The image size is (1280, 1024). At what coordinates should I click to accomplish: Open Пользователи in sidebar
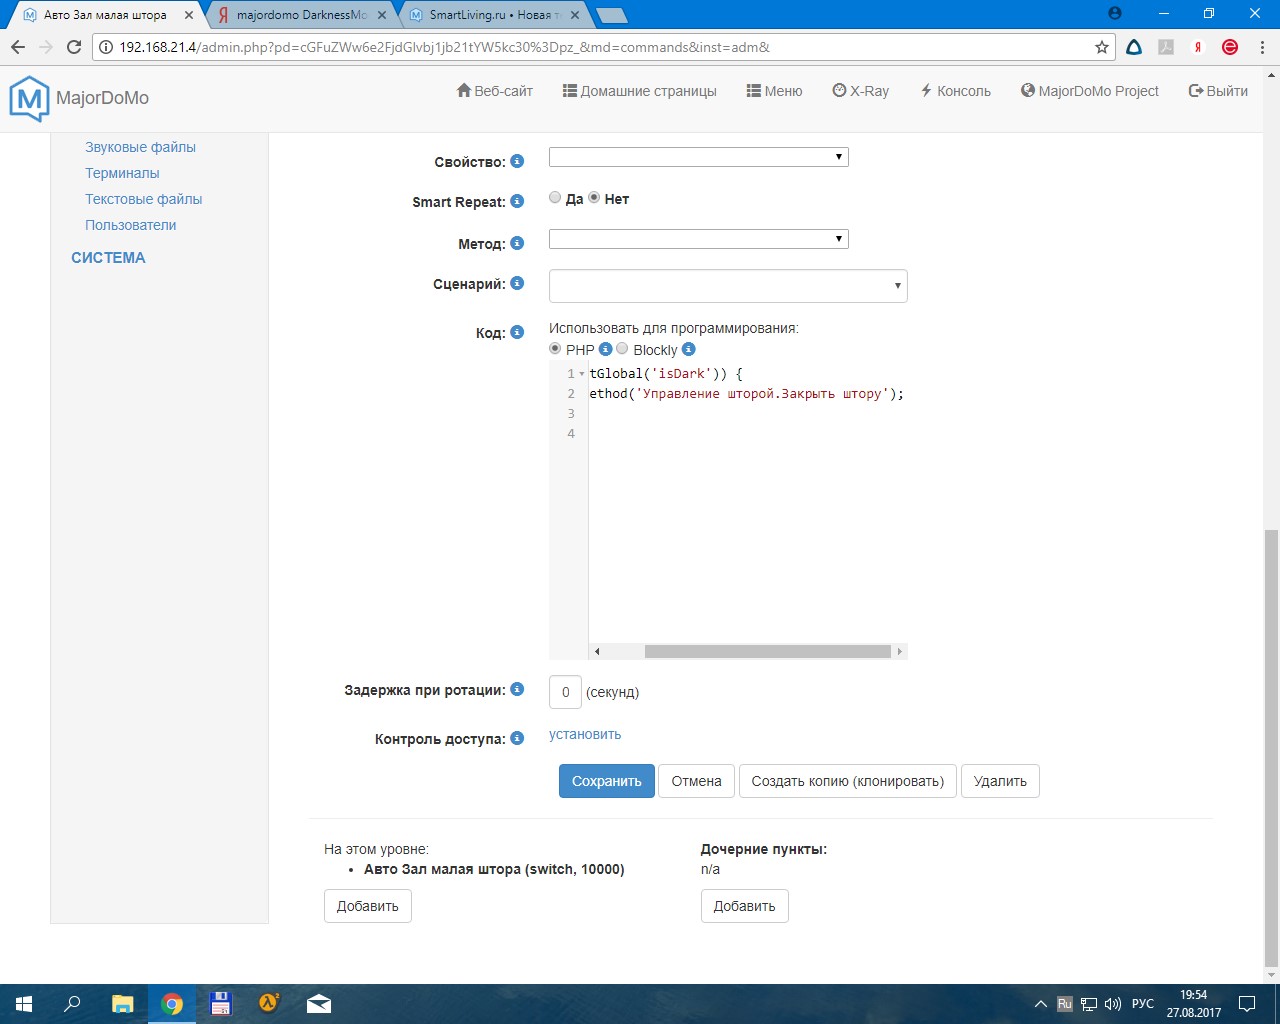pyautogui.click(x=131, y=225)
